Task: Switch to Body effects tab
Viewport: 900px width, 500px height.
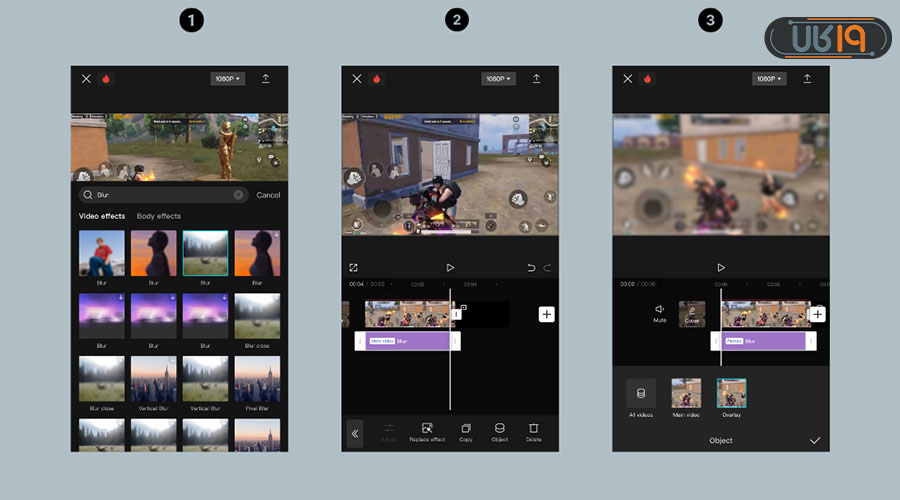Action: 159,216
